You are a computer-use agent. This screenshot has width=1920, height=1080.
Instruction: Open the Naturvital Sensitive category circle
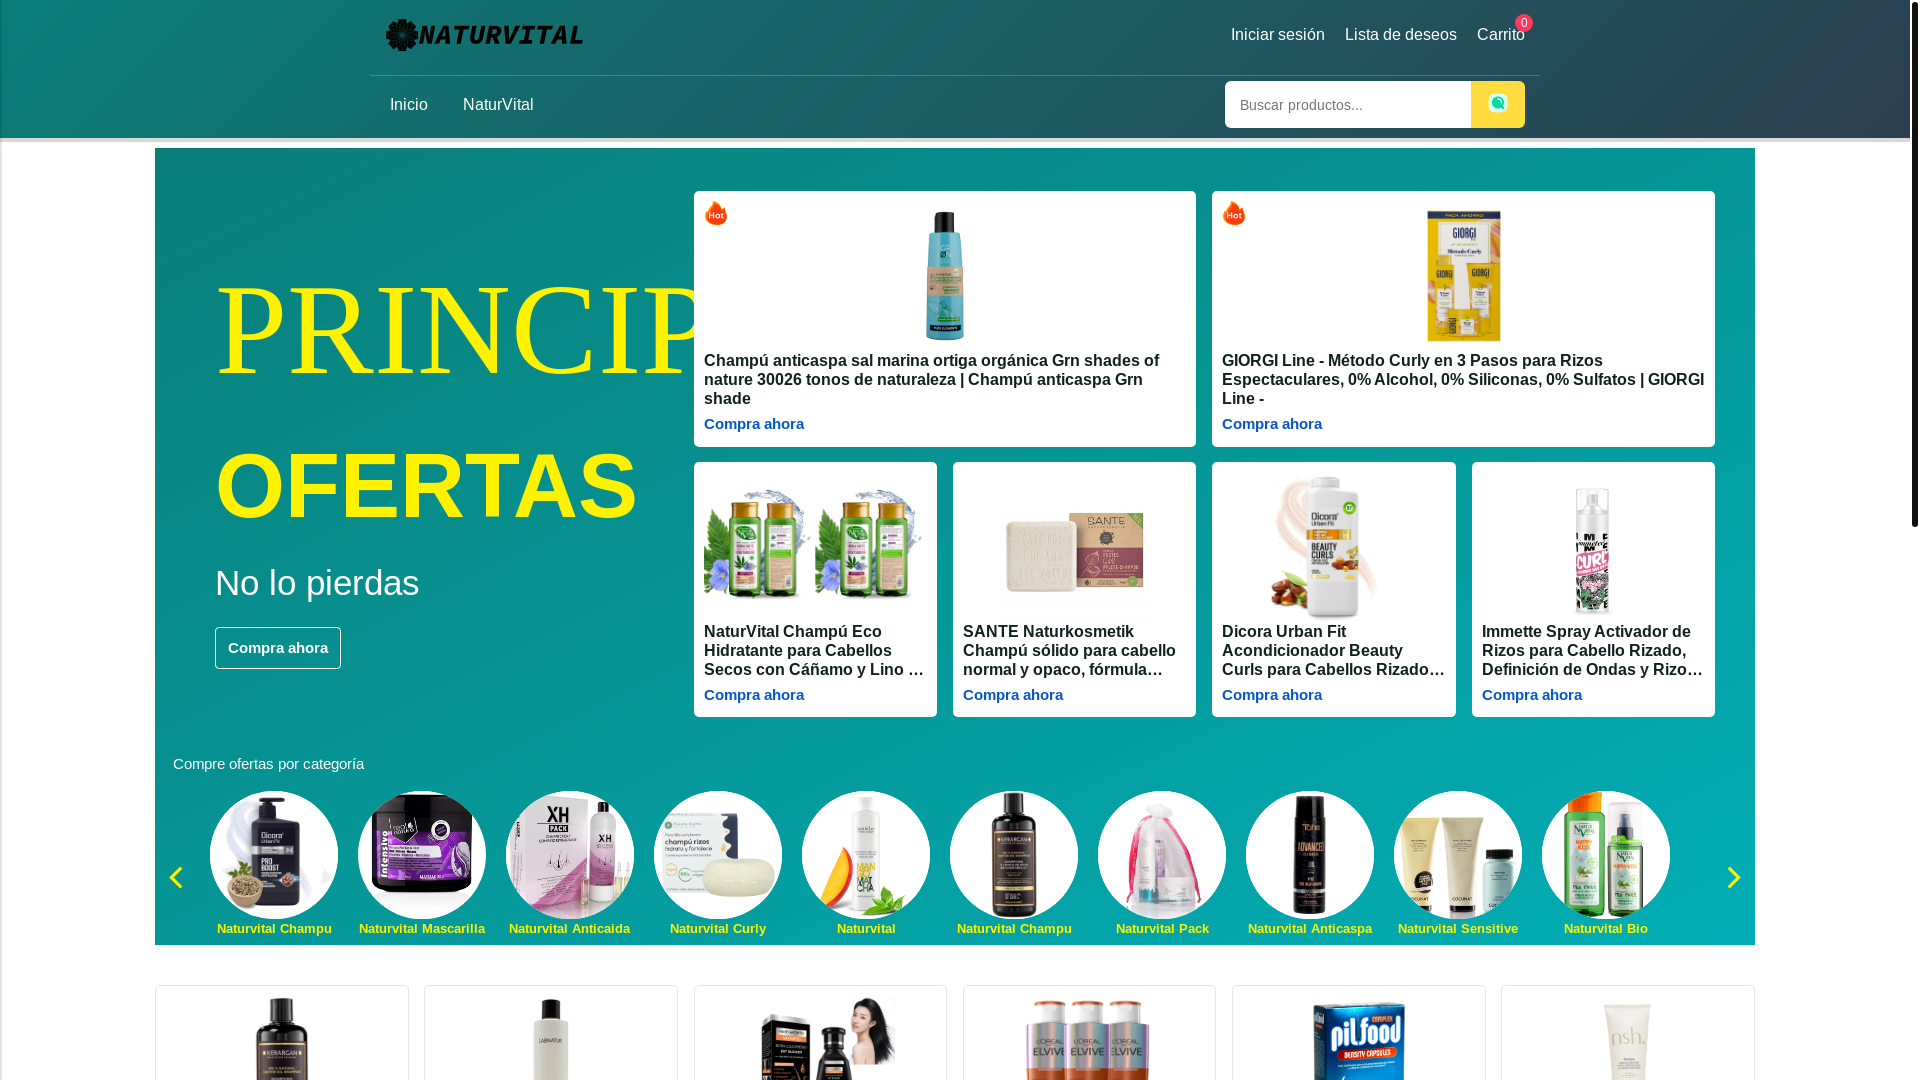point(1458,855)
